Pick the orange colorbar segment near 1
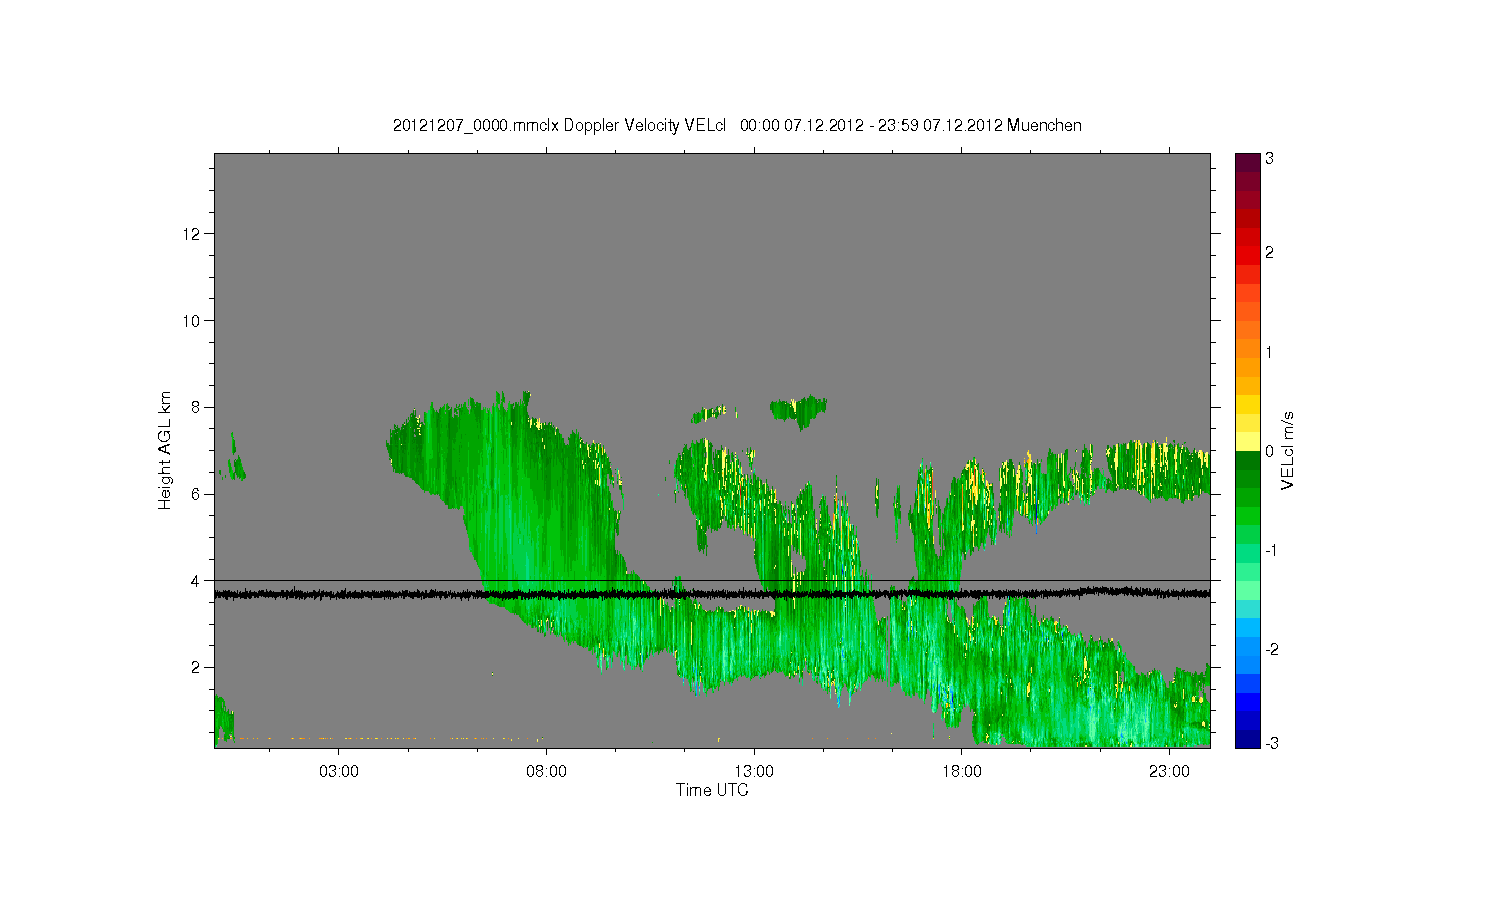The height and width of the screenshot is (900, 1500). (1247, 349)
